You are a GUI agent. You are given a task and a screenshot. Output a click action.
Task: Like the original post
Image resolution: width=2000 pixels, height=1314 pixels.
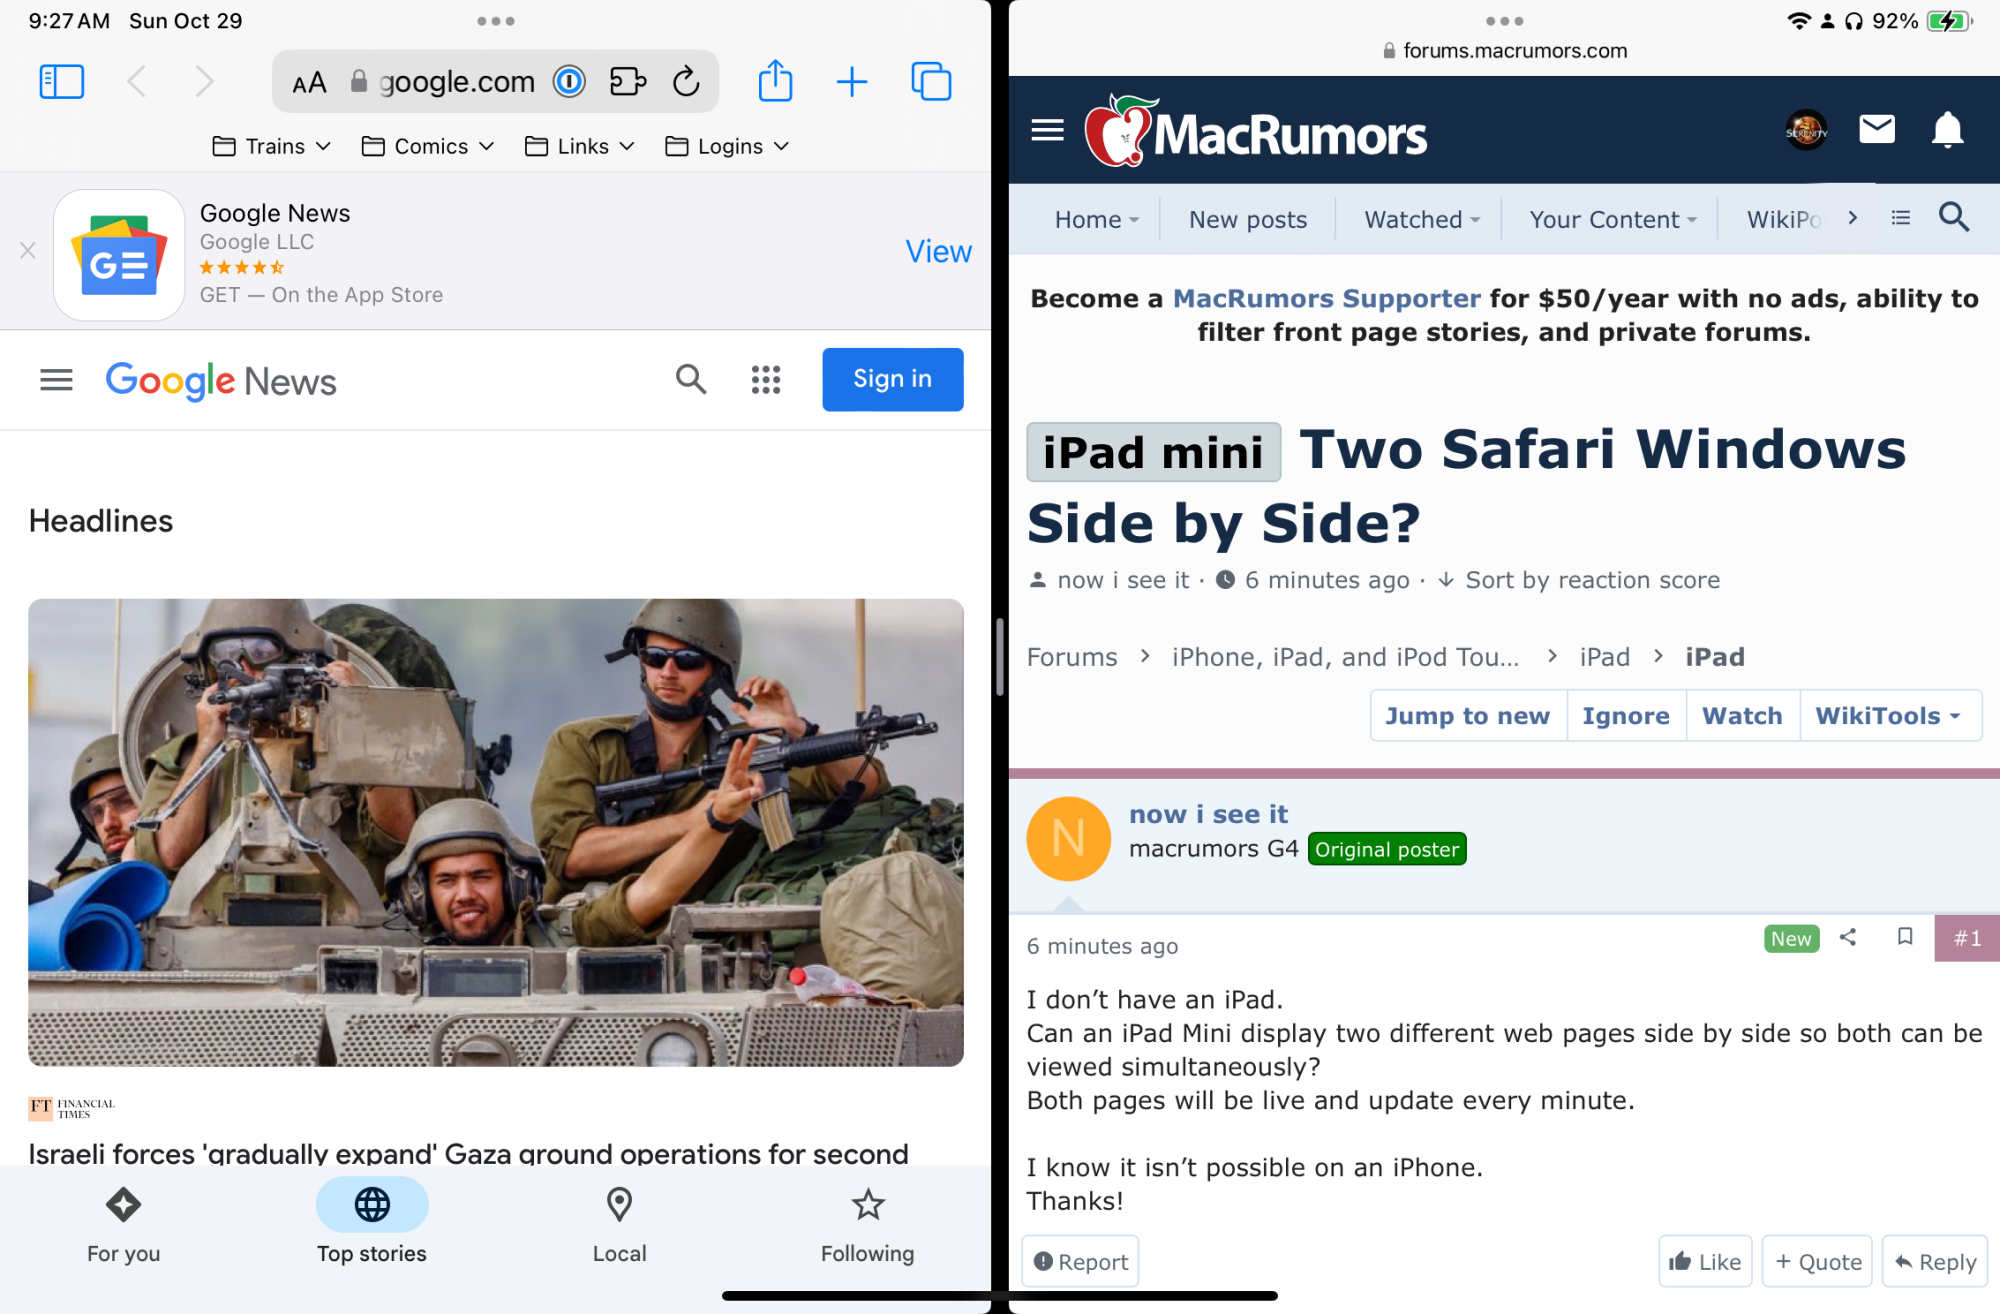pos(1705,1261)
